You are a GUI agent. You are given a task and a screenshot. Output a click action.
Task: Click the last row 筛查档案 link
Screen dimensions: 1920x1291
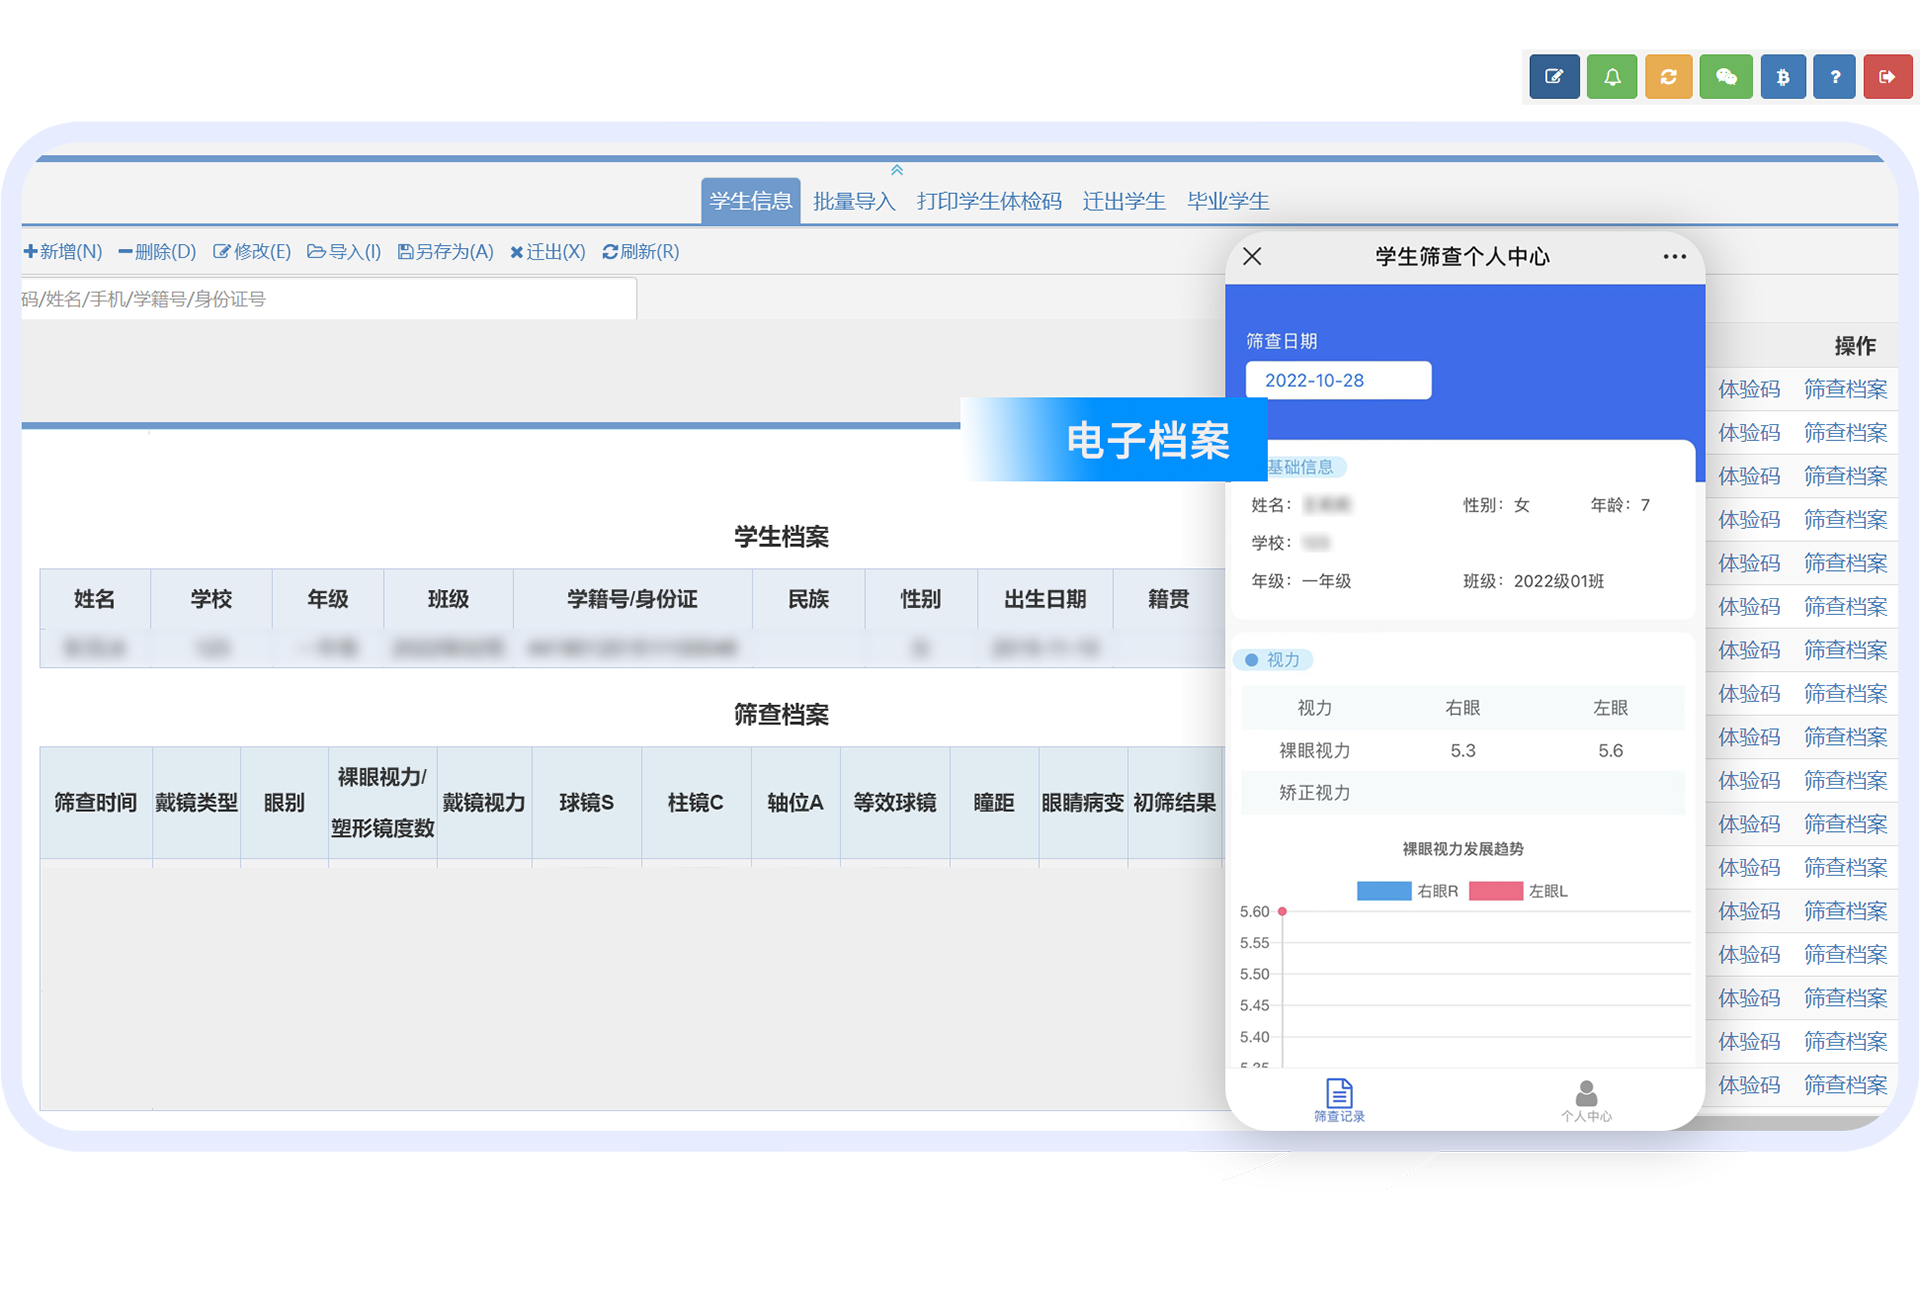[1845, 1085]
